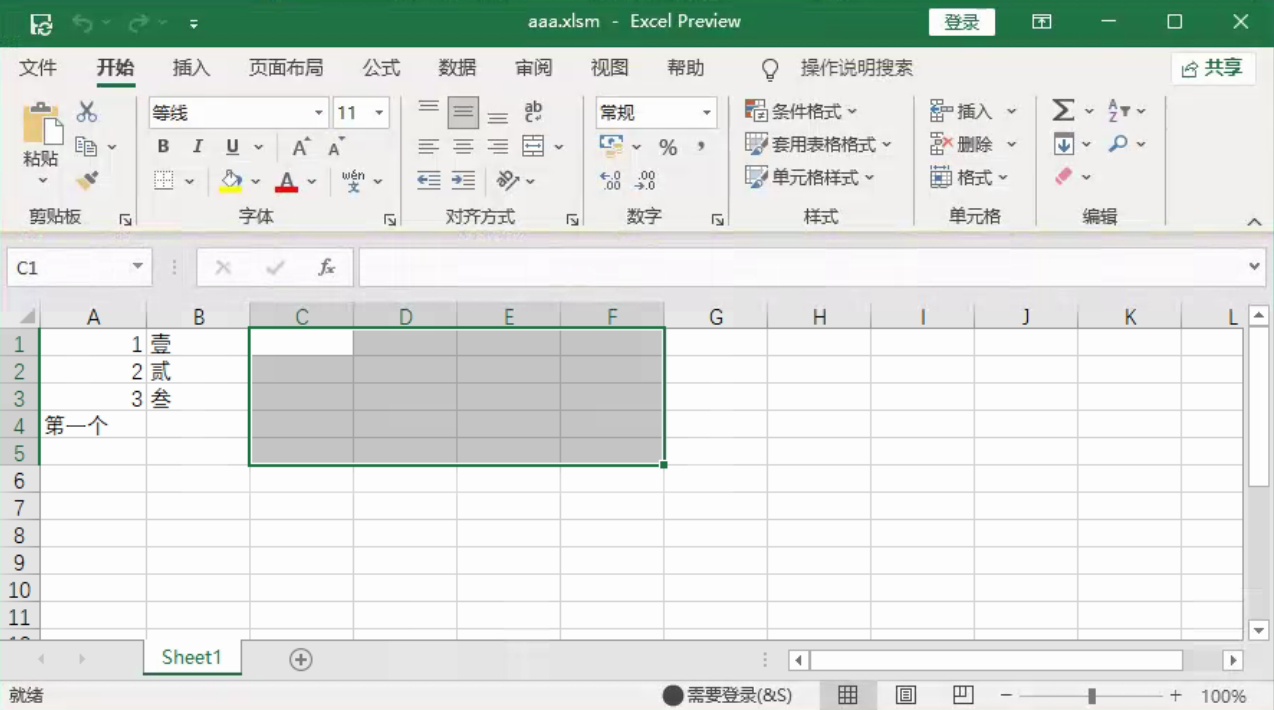
Task: Click the increase indent icon
Action: [463, 180]
